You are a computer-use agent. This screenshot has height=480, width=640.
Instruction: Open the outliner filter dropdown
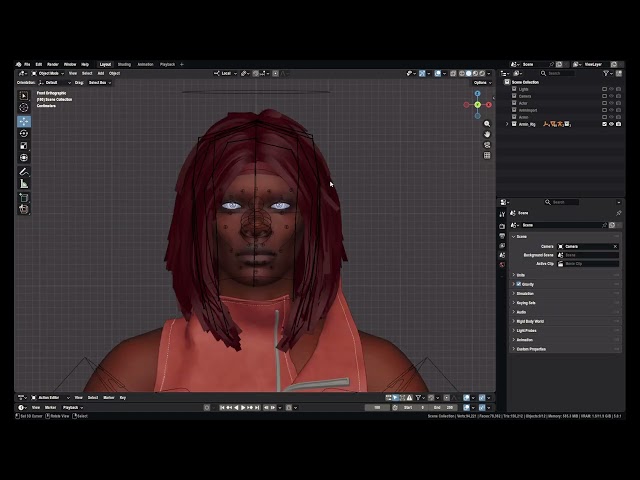click(x=608, y=73)
